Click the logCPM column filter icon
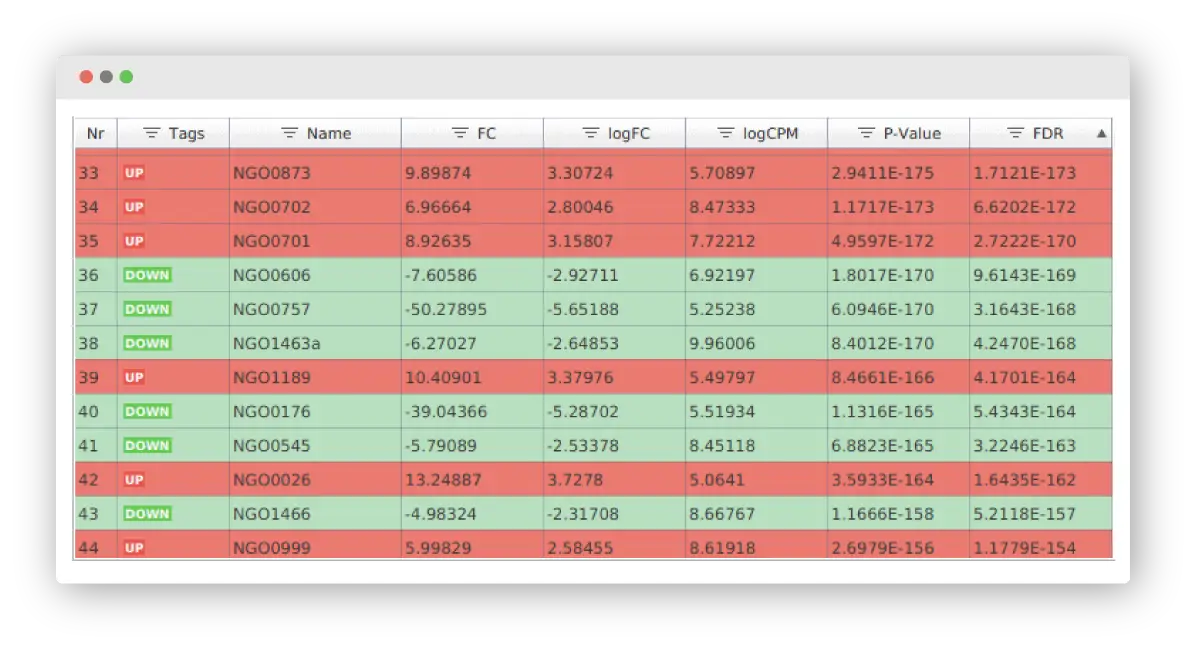1196x649 pixels. (725, 133)
